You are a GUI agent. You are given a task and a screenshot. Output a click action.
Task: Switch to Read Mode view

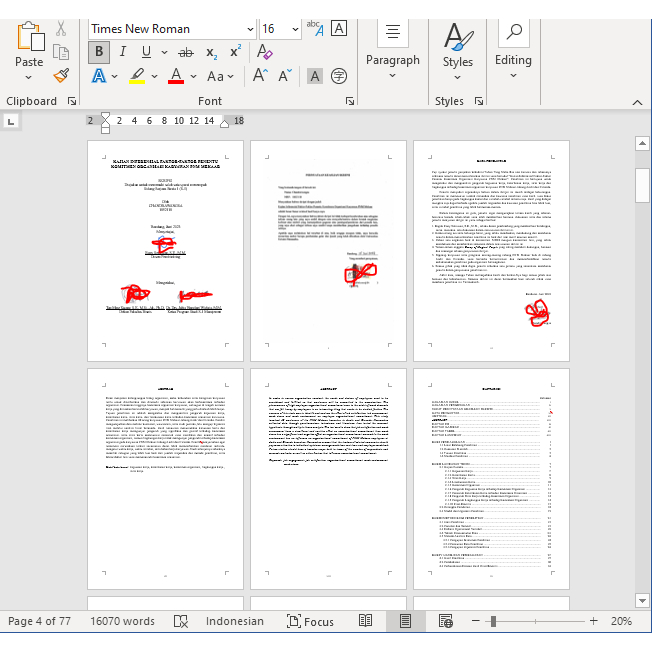pyautogui.click(x=367, y=621)
